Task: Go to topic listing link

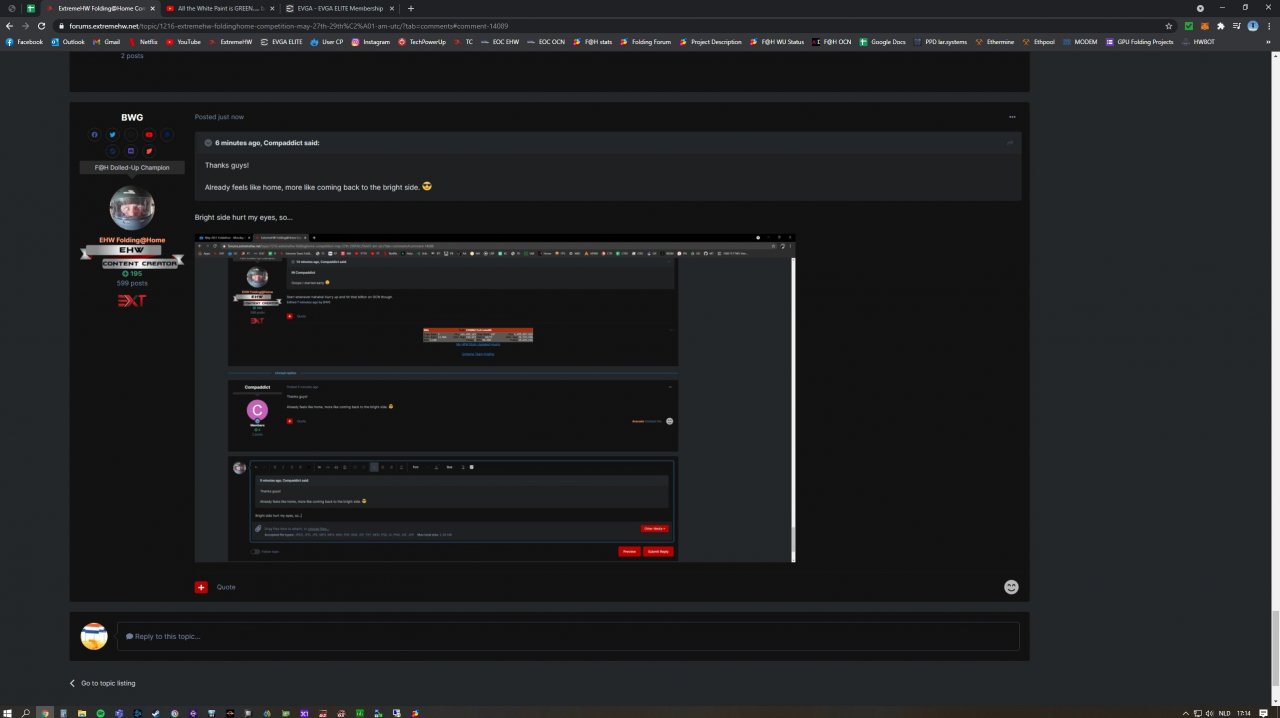Action: coord(107,683)
